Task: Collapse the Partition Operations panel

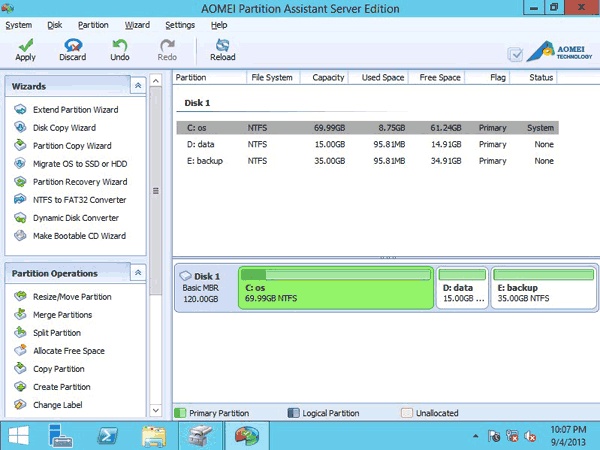Action: (x=138, y=273)
